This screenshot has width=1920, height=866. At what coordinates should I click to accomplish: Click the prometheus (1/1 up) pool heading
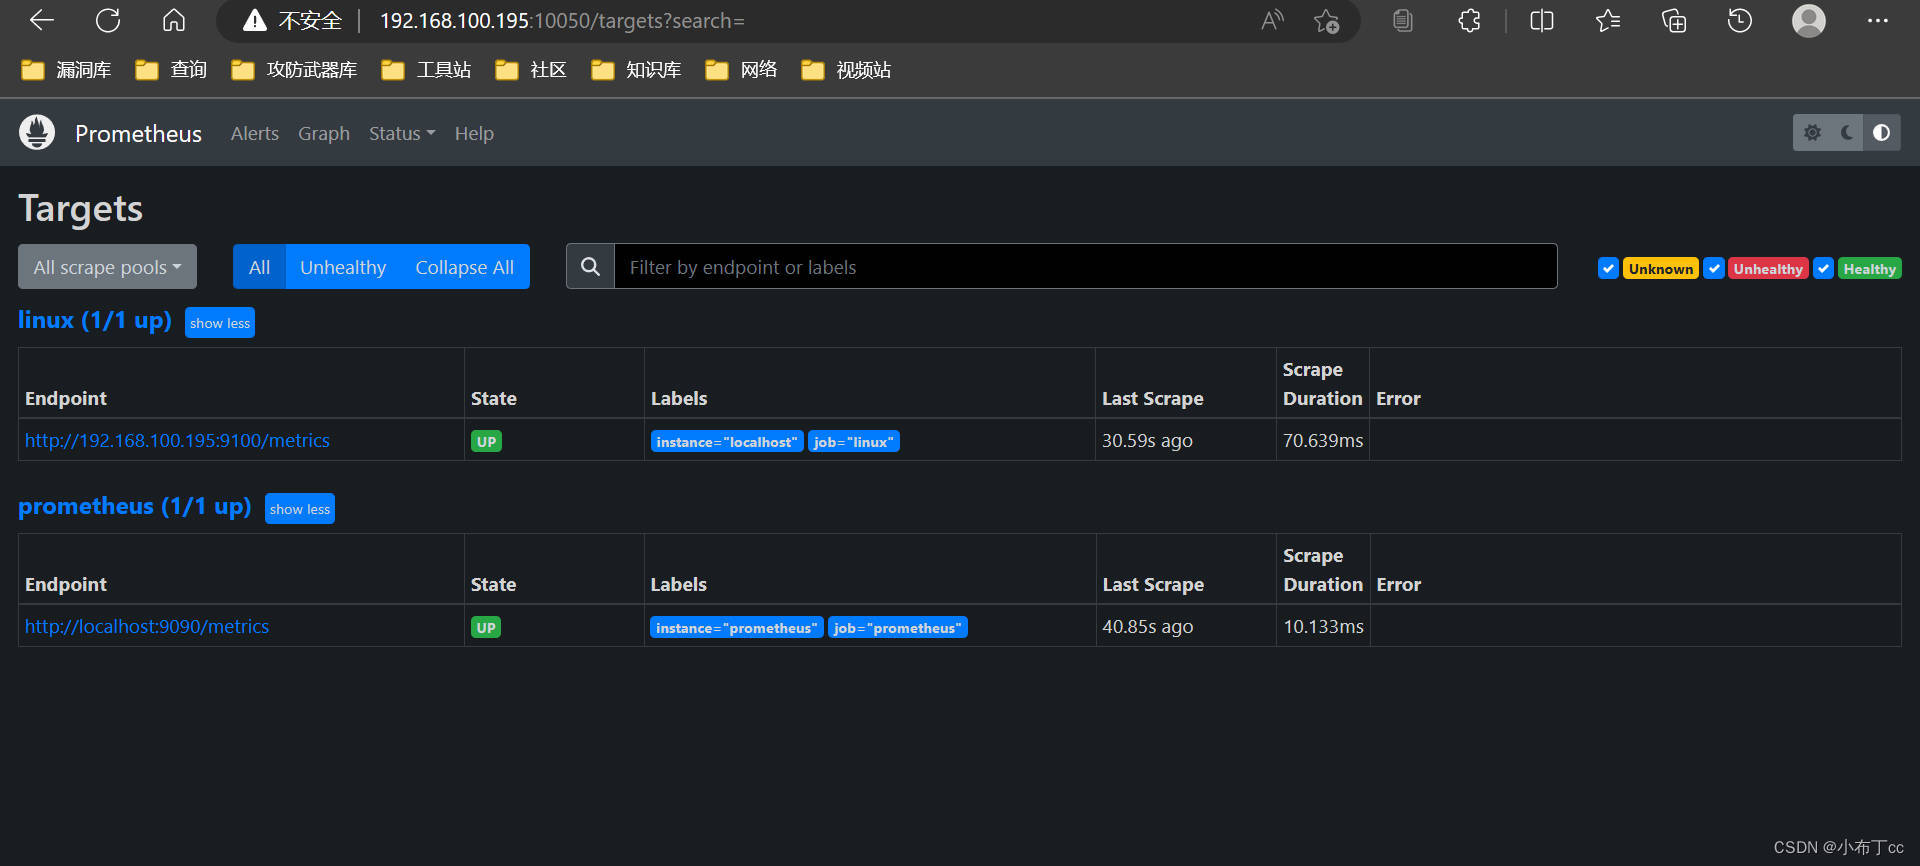(135, 506)
